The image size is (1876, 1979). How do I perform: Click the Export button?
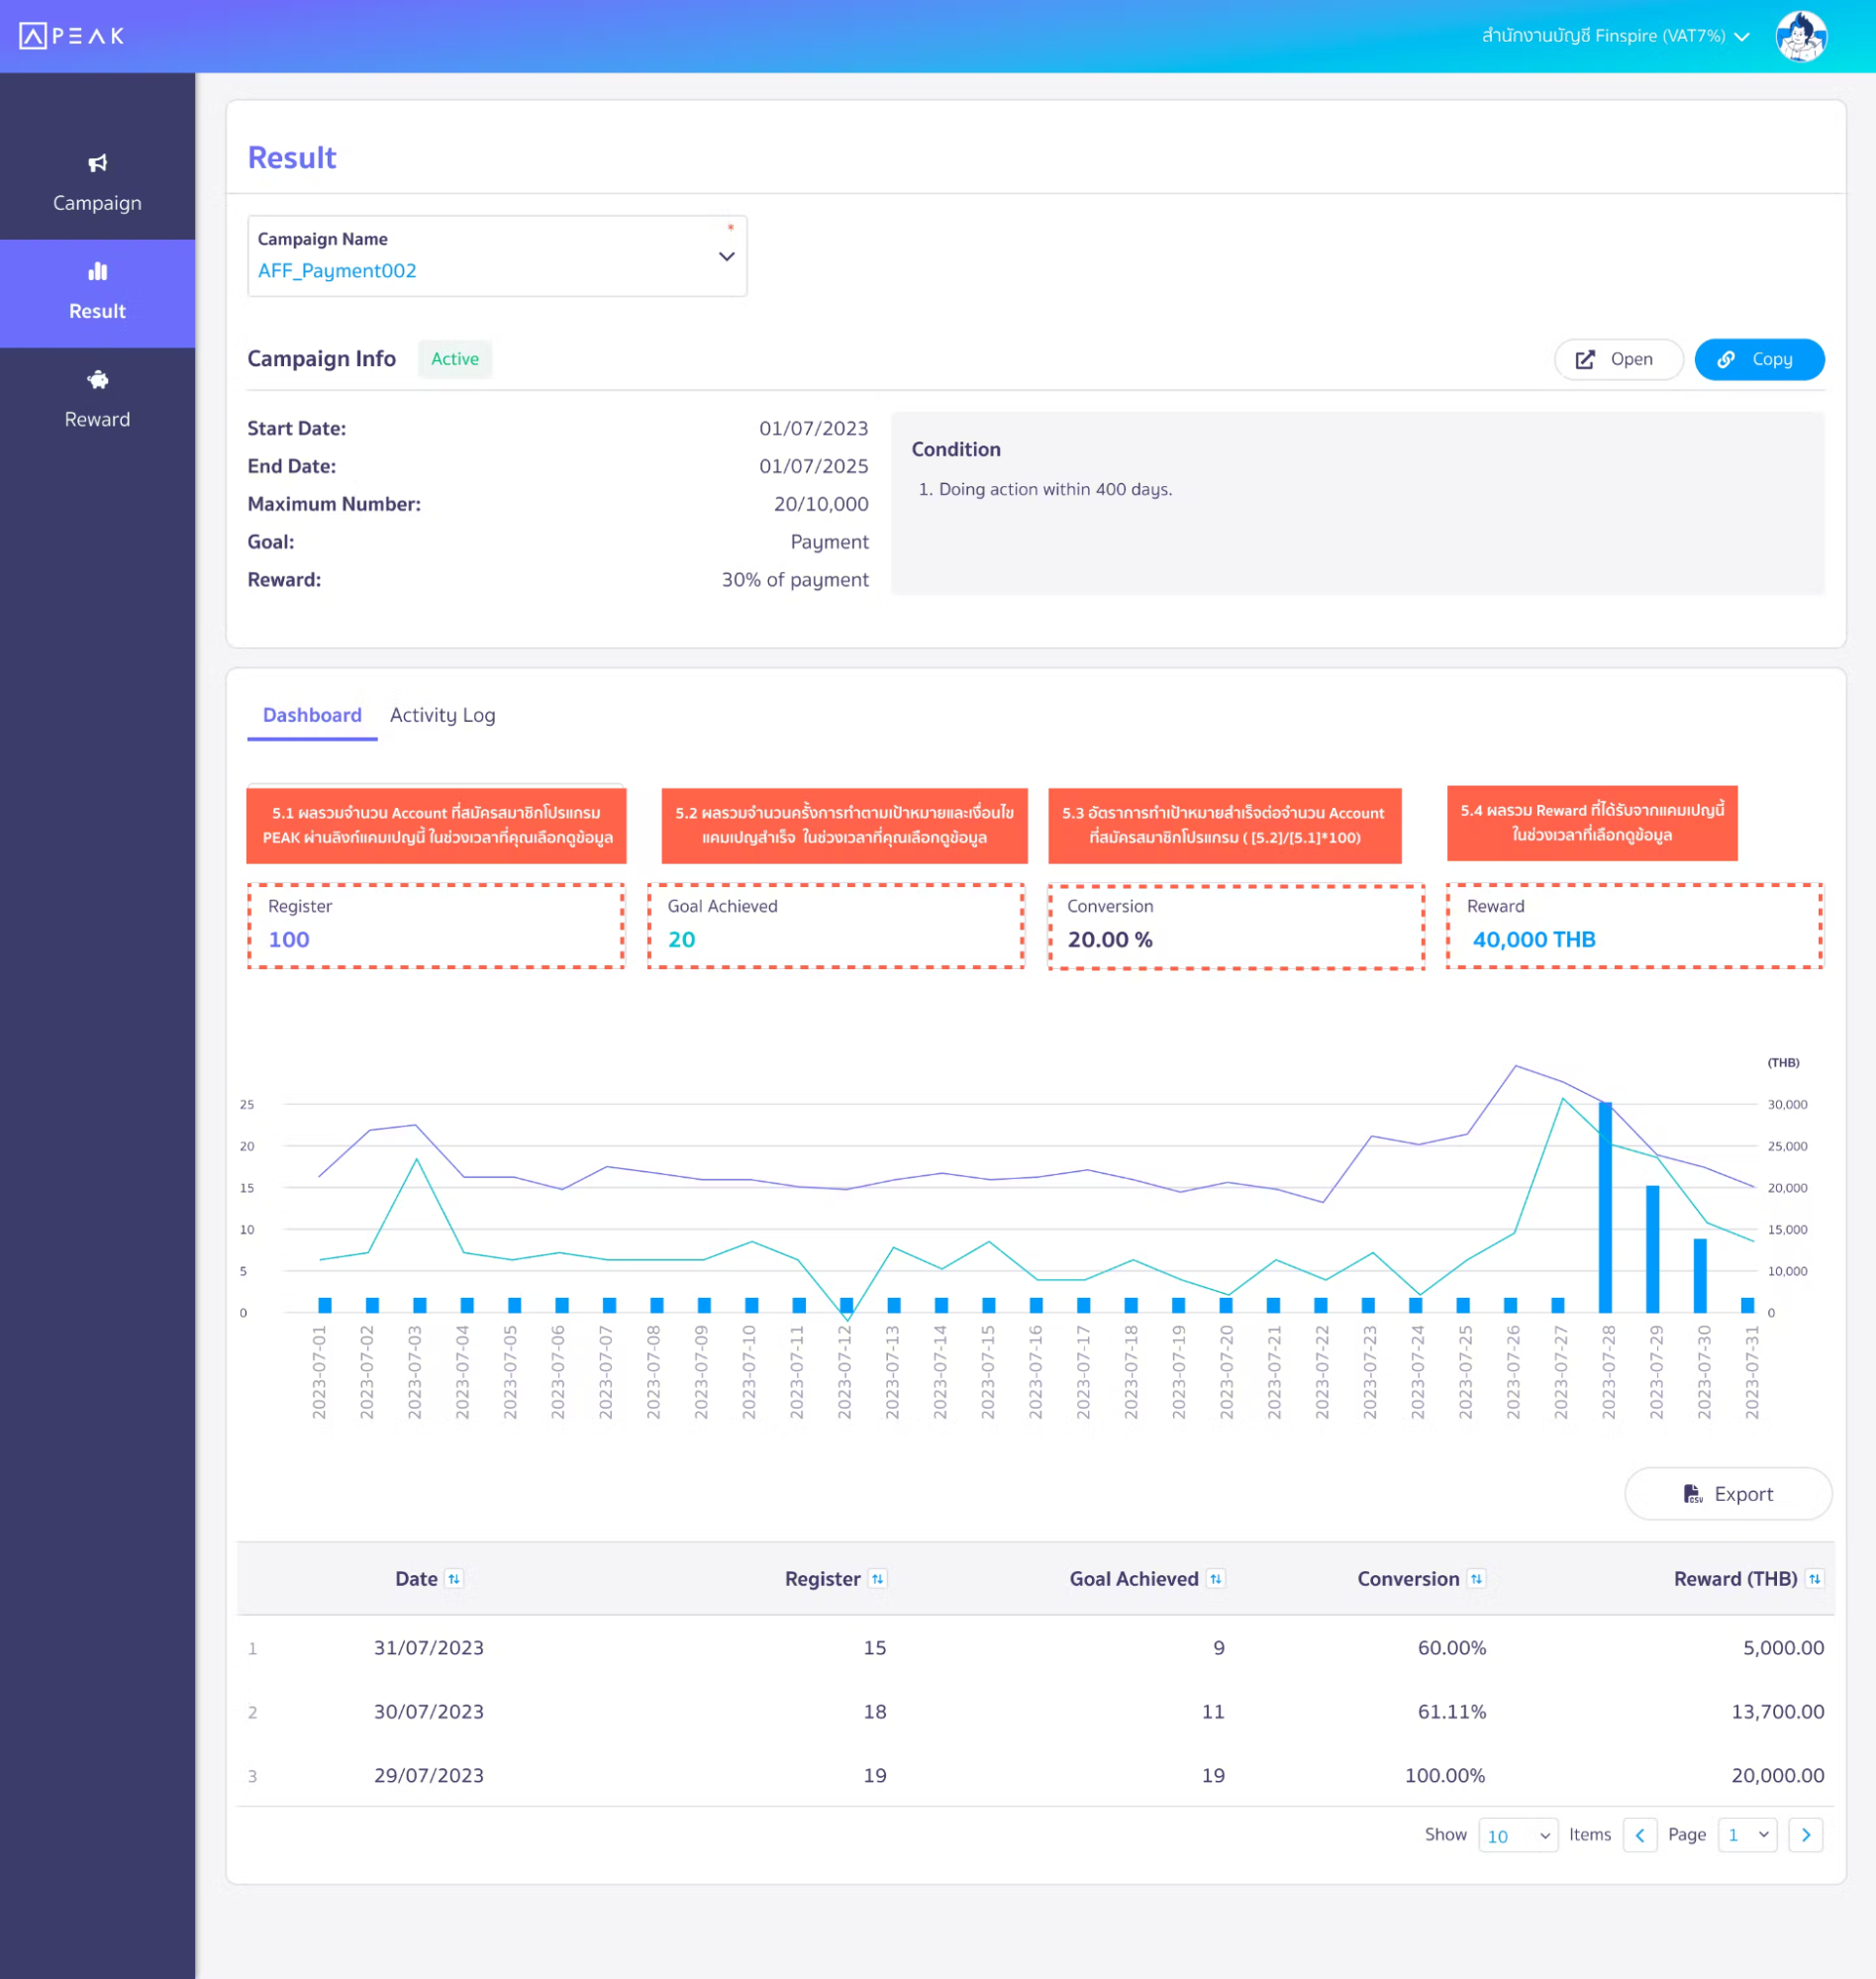[x=1727, y=1493]
